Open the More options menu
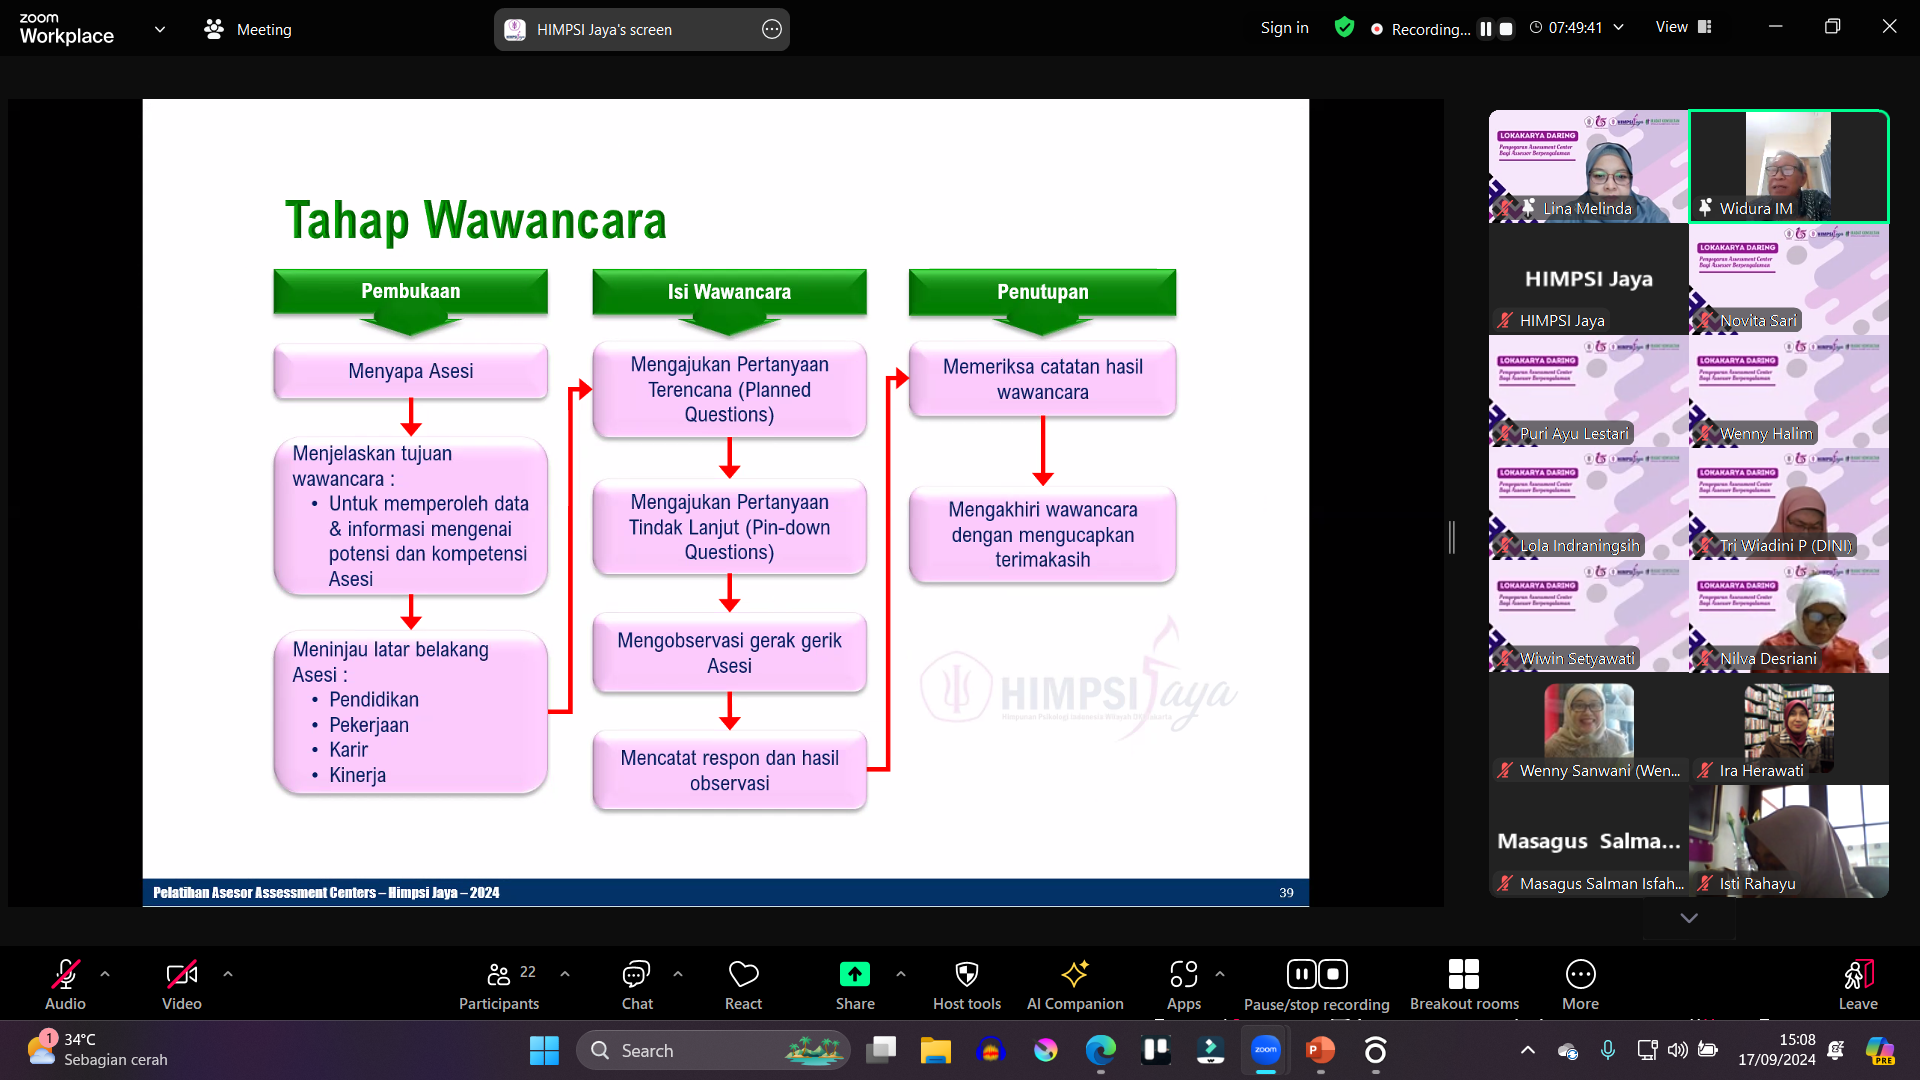 pyautogui.click(x=1580, y=975)
